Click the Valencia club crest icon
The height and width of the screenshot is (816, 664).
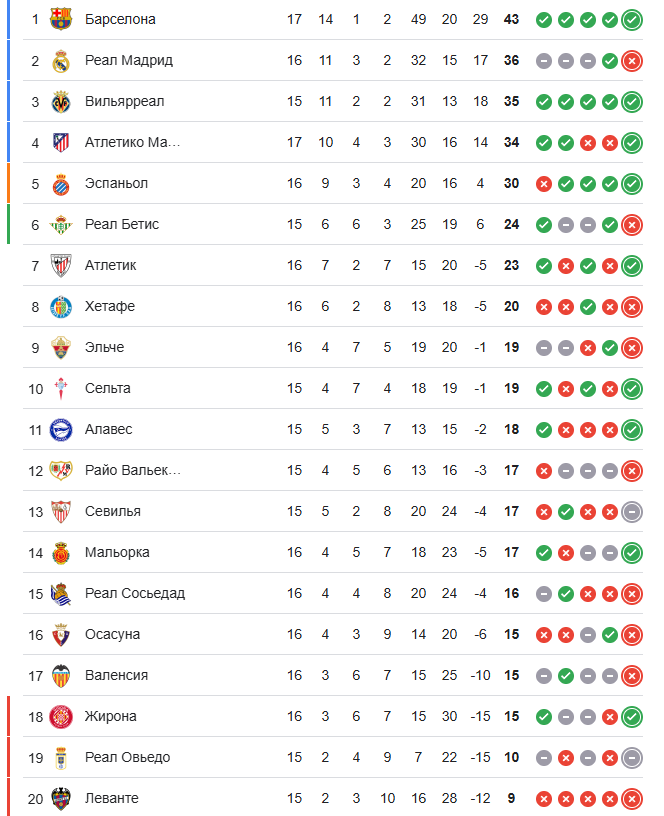click(x=61, y=676)
